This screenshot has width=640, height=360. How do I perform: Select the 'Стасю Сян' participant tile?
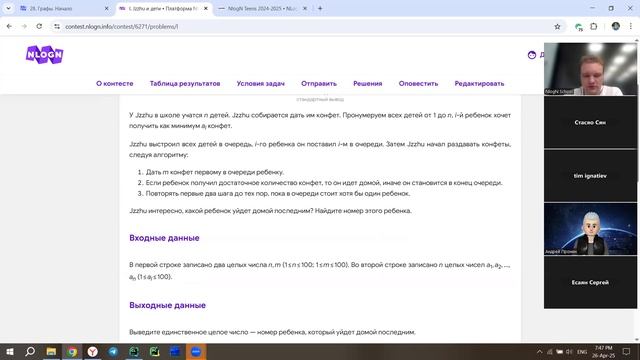(x=590, y=122)
